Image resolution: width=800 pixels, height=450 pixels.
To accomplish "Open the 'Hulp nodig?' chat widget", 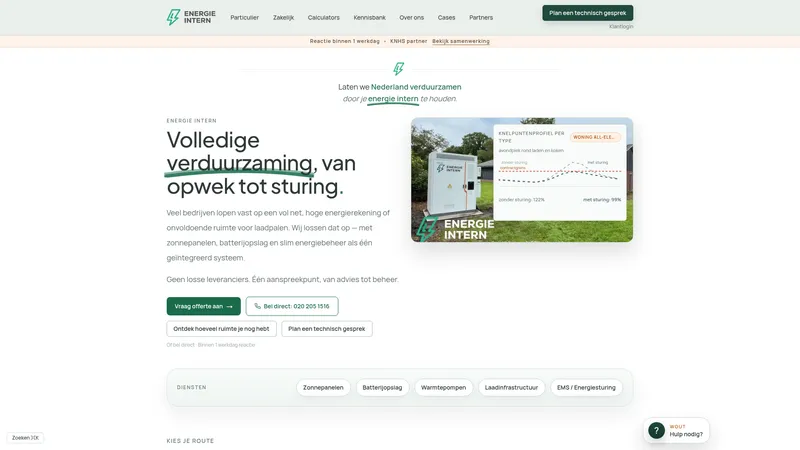I will point(677,431).
